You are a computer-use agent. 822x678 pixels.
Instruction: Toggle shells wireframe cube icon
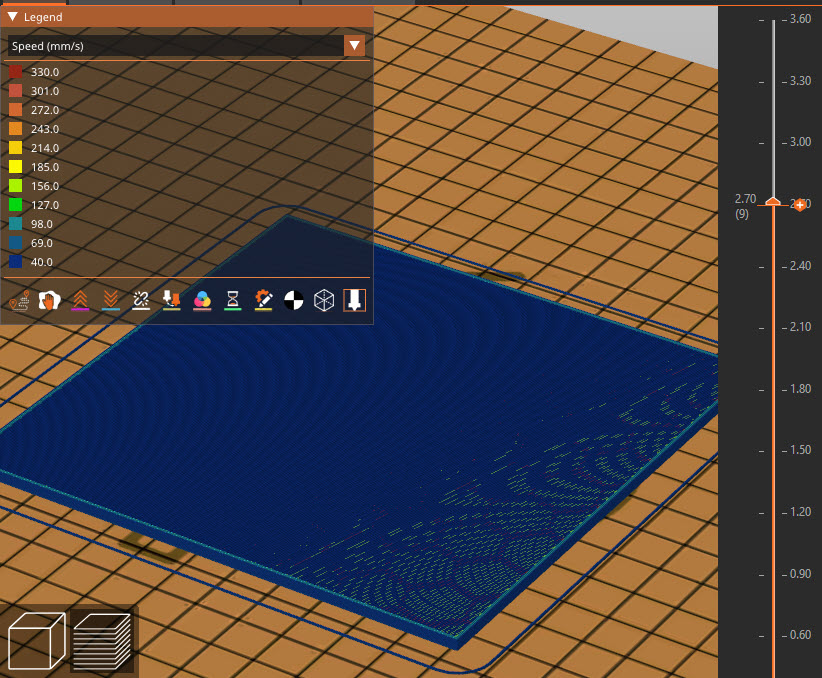(324, 300)
